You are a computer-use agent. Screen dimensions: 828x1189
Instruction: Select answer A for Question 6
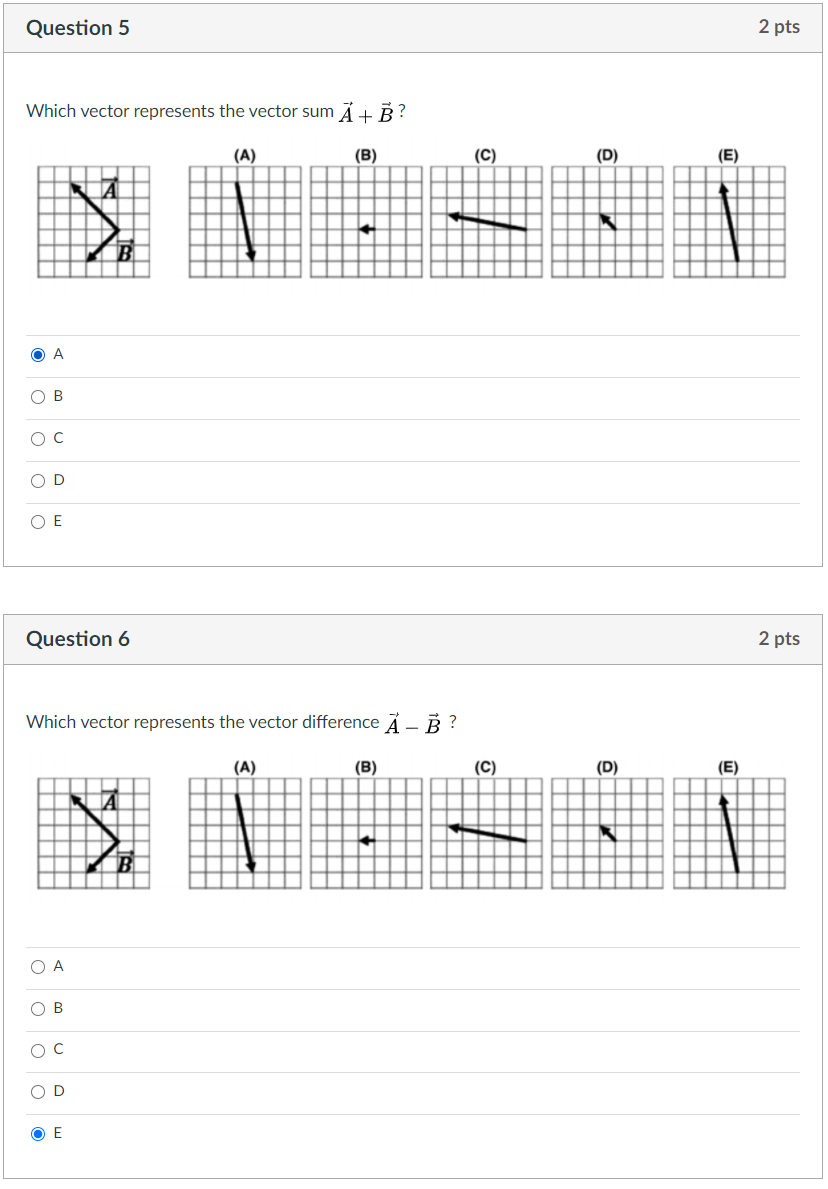point(37,966)
